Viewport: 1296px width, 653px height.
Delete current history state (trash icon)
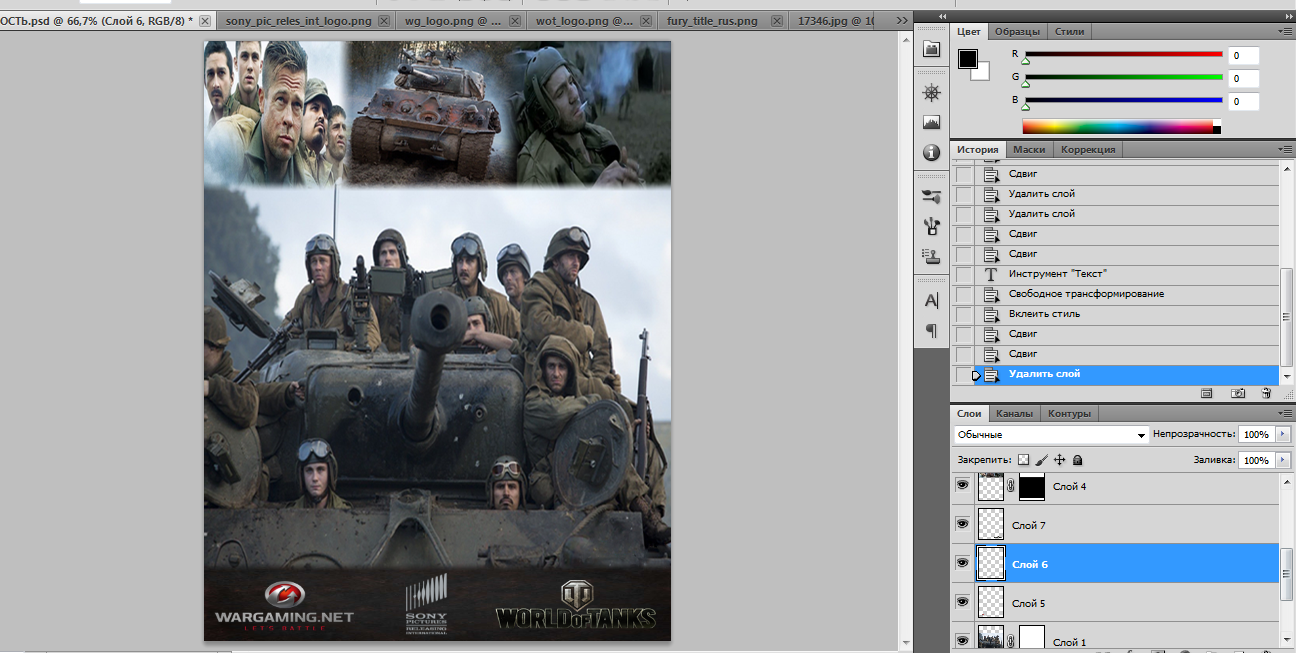pos(1266,394)
